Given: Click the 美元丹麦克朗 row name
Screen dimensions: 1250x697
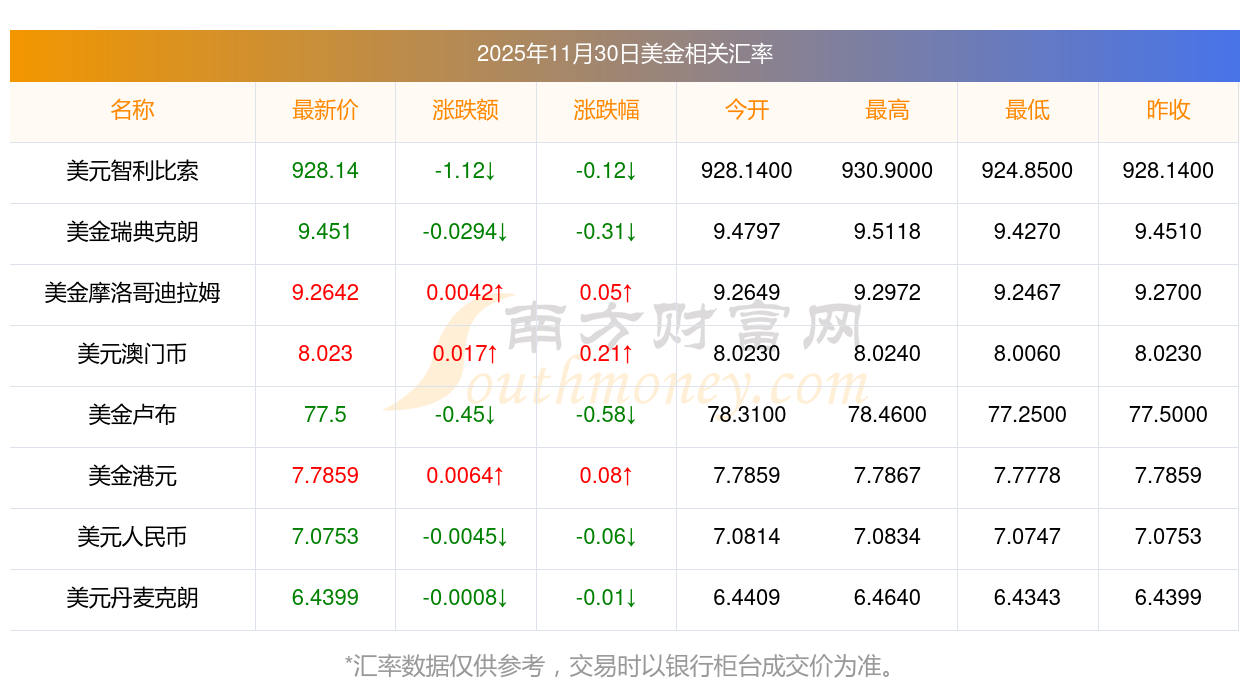Looking at the screenshot, I should coord(133,598).
